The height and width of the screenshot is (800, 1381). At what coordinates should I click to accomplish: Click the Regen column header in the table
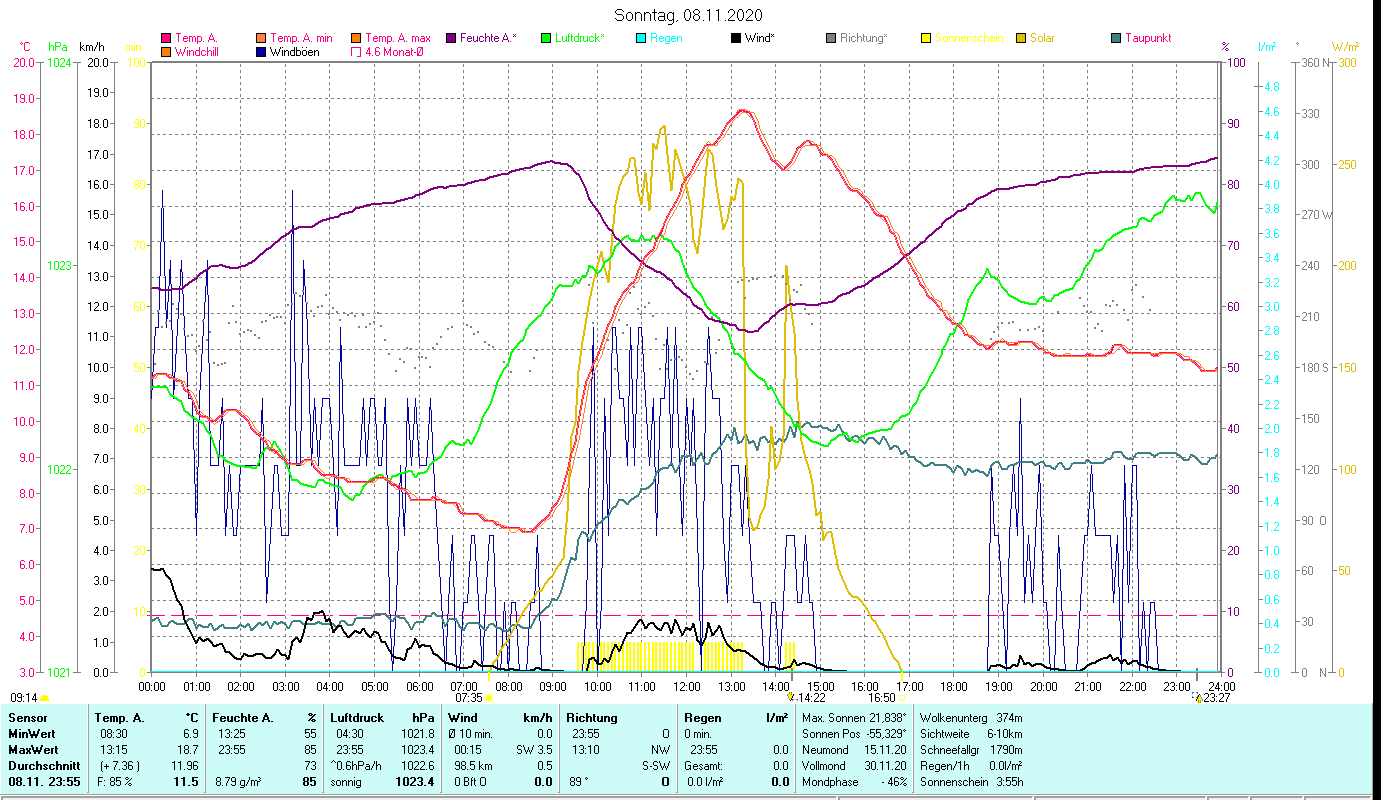[703, 718]
